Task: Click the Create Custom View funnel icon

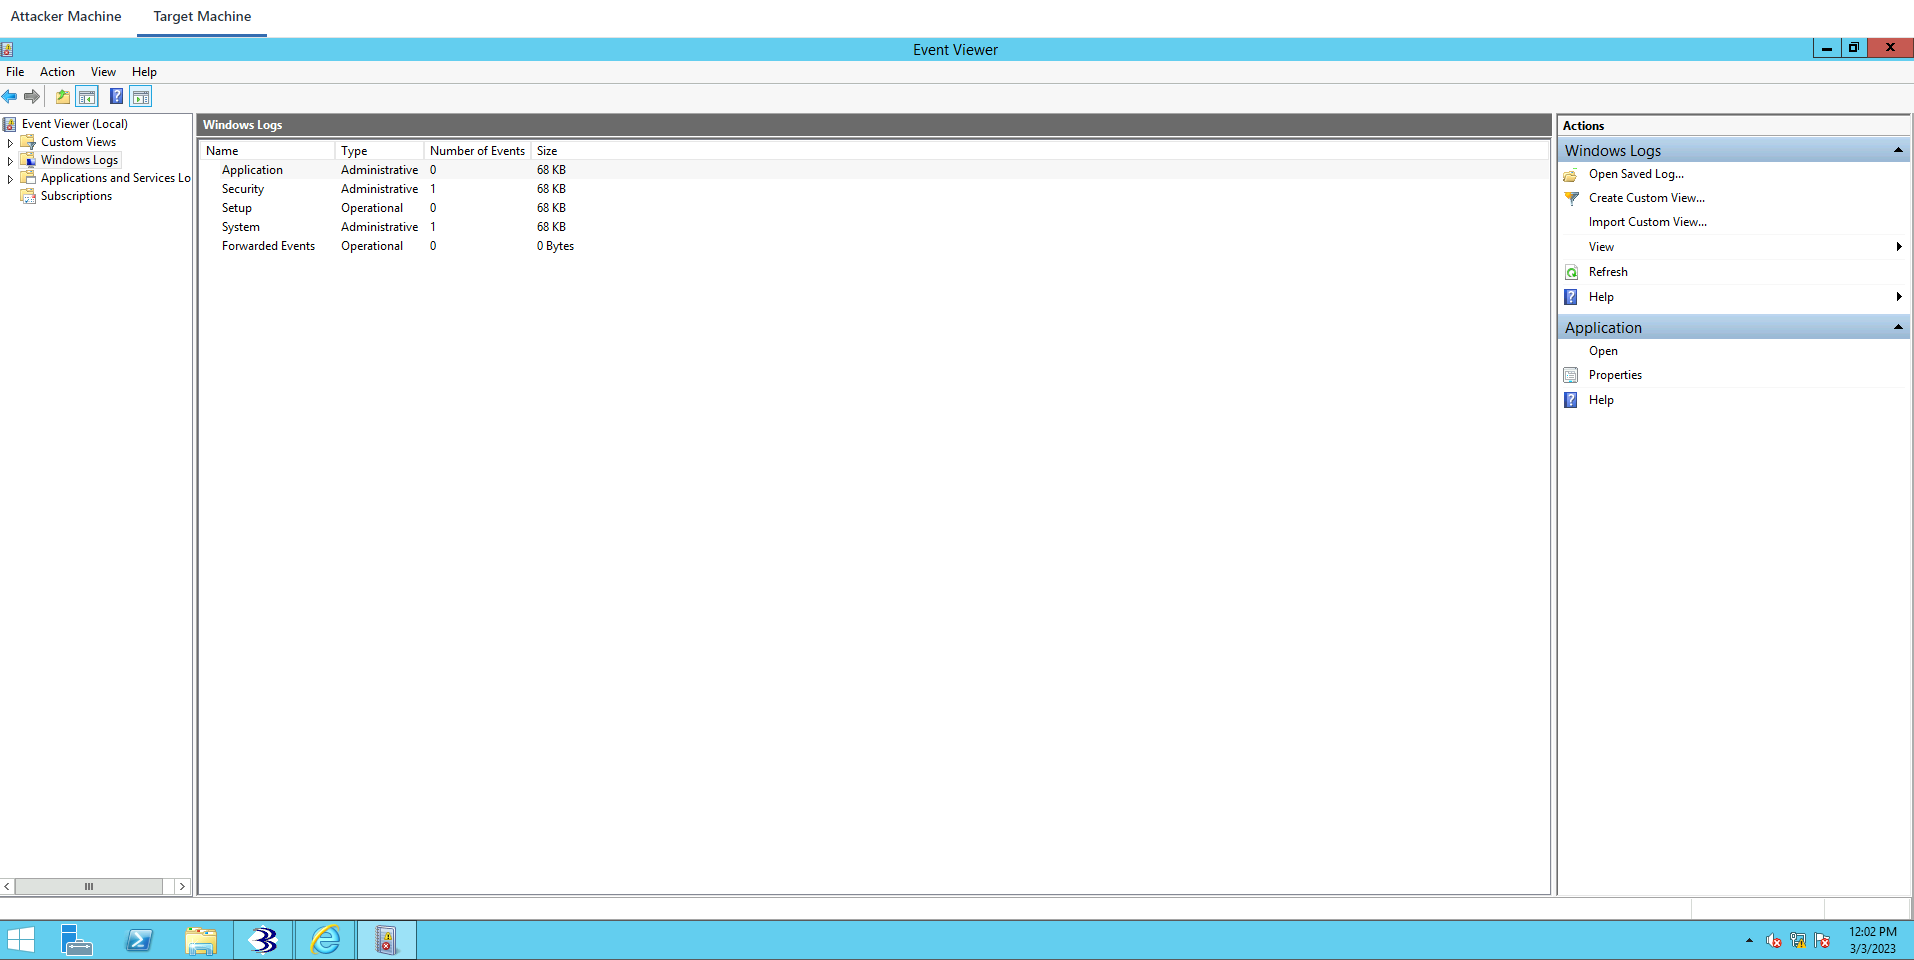Action: (x=1571, y=198)
